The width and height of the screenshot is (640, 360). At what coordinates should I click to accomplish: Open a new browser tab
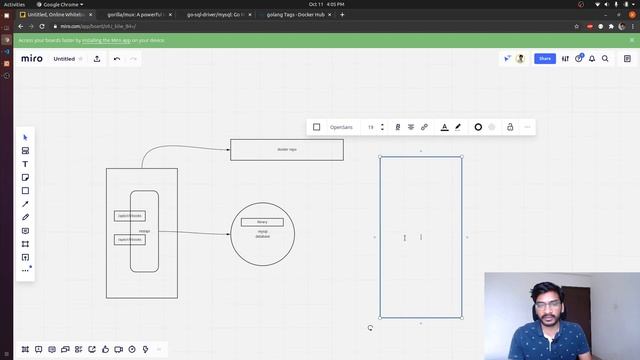tap(342, 15)
